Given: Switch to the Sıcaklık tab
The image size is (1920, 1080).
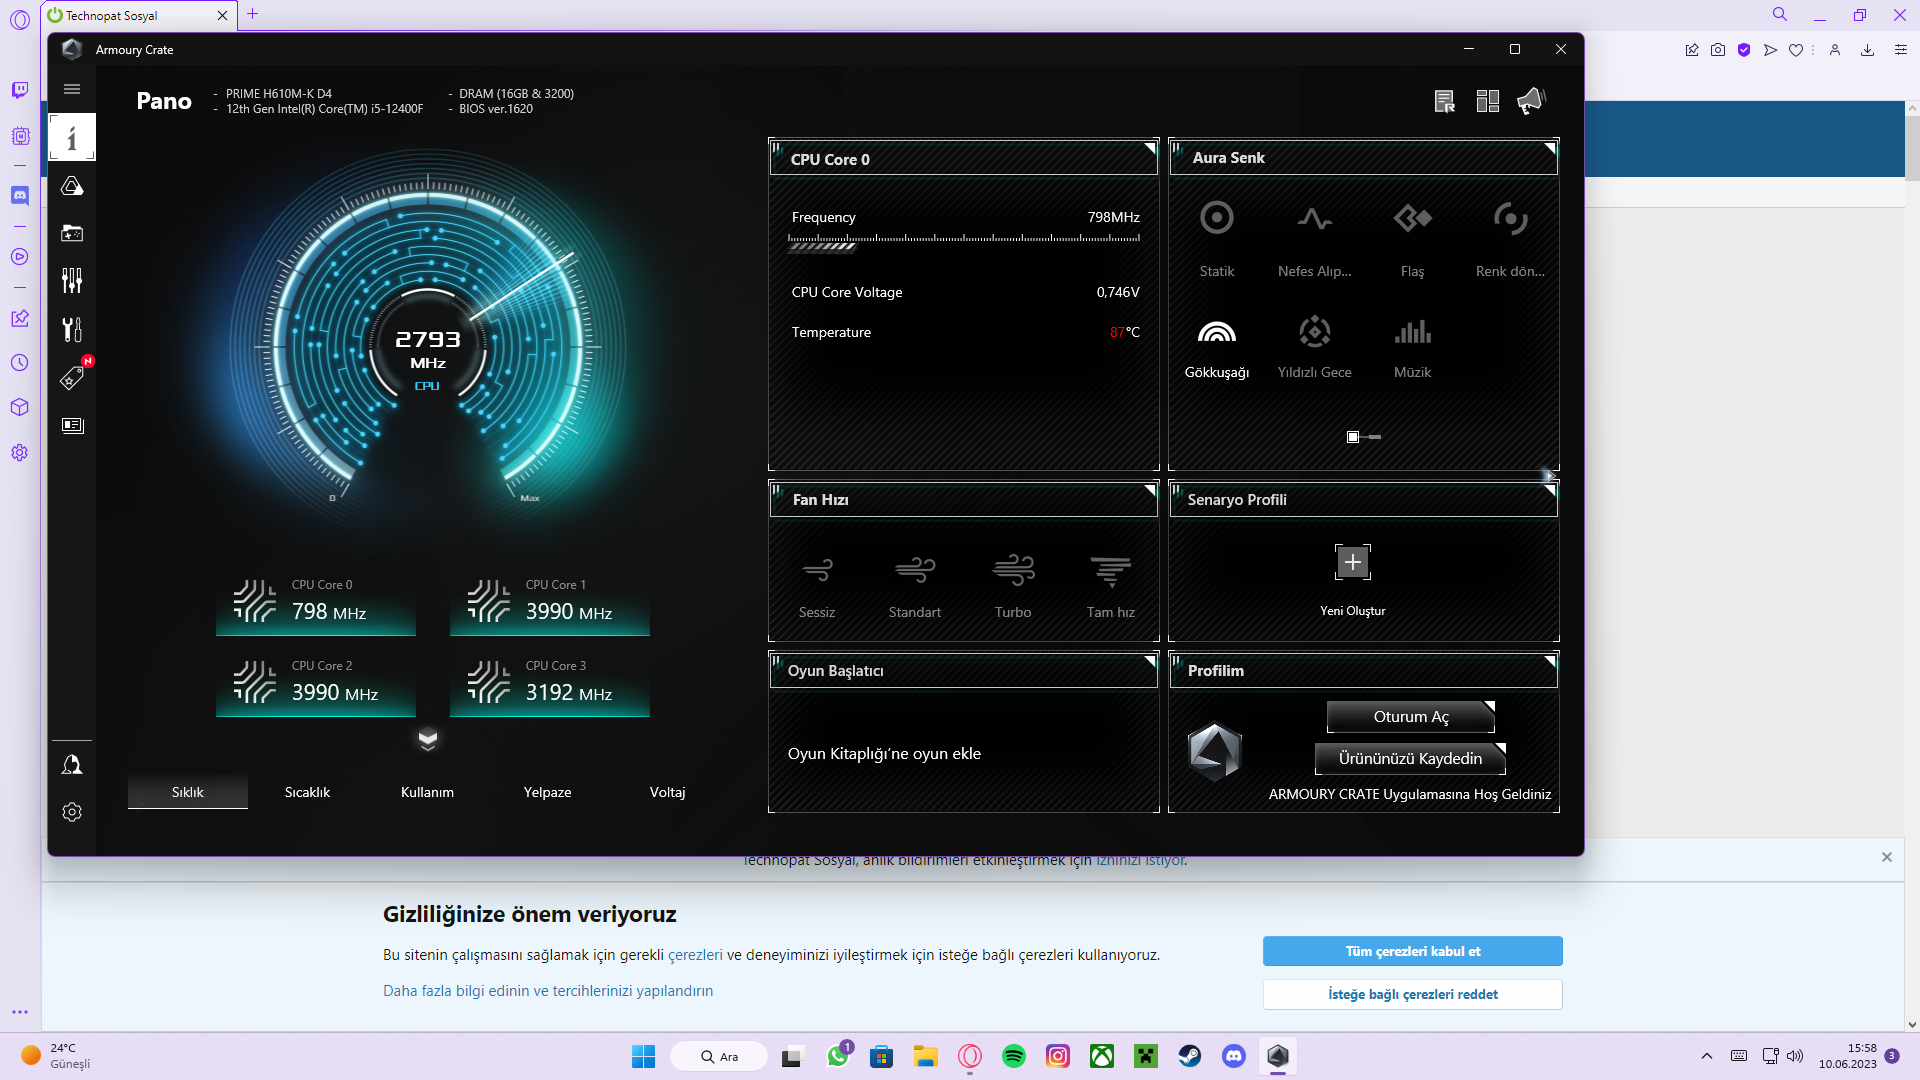Looking at the screenshot, I should (x=307, y=792).
